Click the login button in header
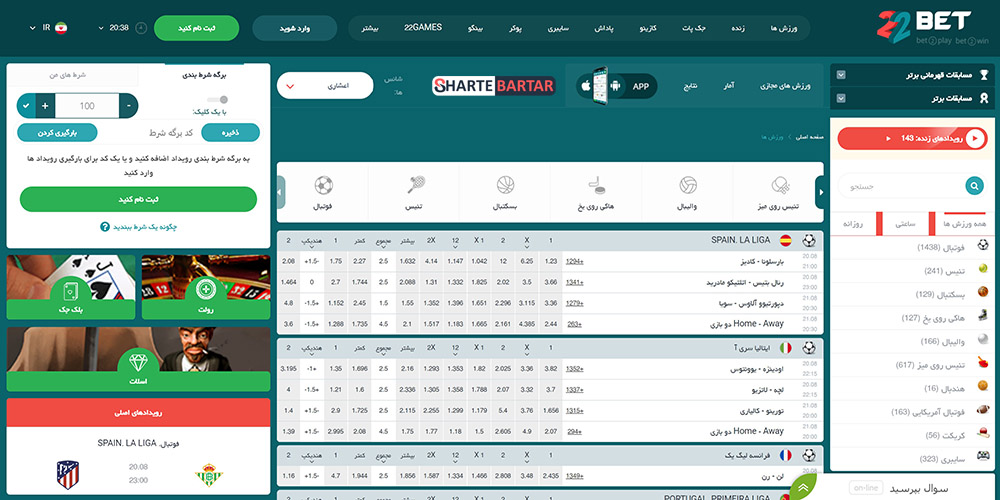The image size is (1000, 500). coord(295,28)
